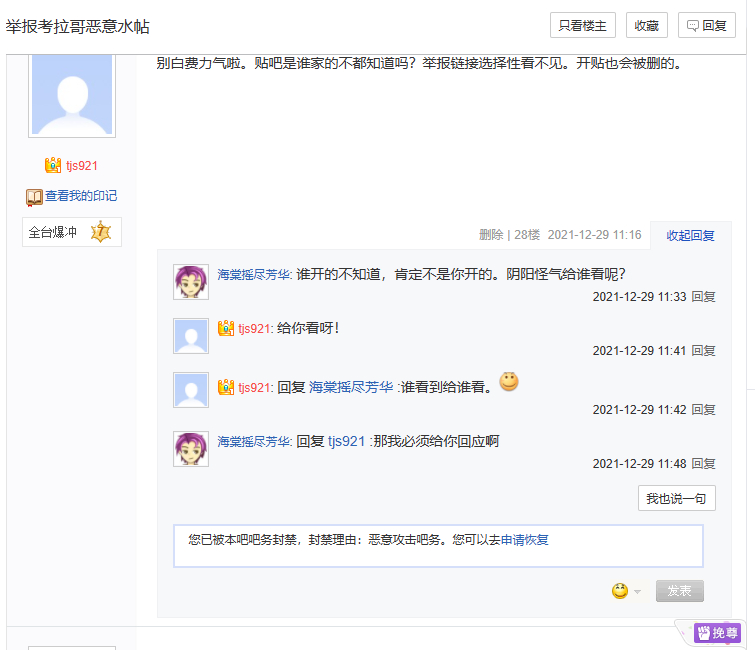Click 我也说一句 to add a comment
This screenshot has width=755, height=650.
point(676,498)
